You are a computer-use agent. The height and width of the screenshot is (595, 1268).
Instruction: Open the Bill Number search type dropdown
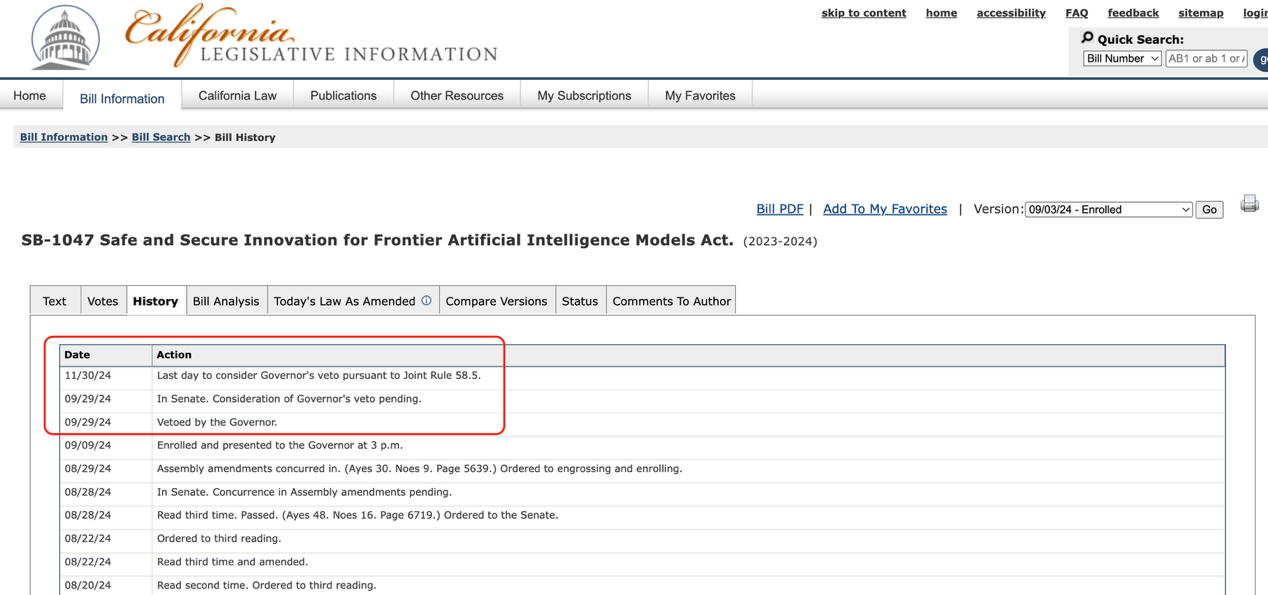coord(1122,59)
